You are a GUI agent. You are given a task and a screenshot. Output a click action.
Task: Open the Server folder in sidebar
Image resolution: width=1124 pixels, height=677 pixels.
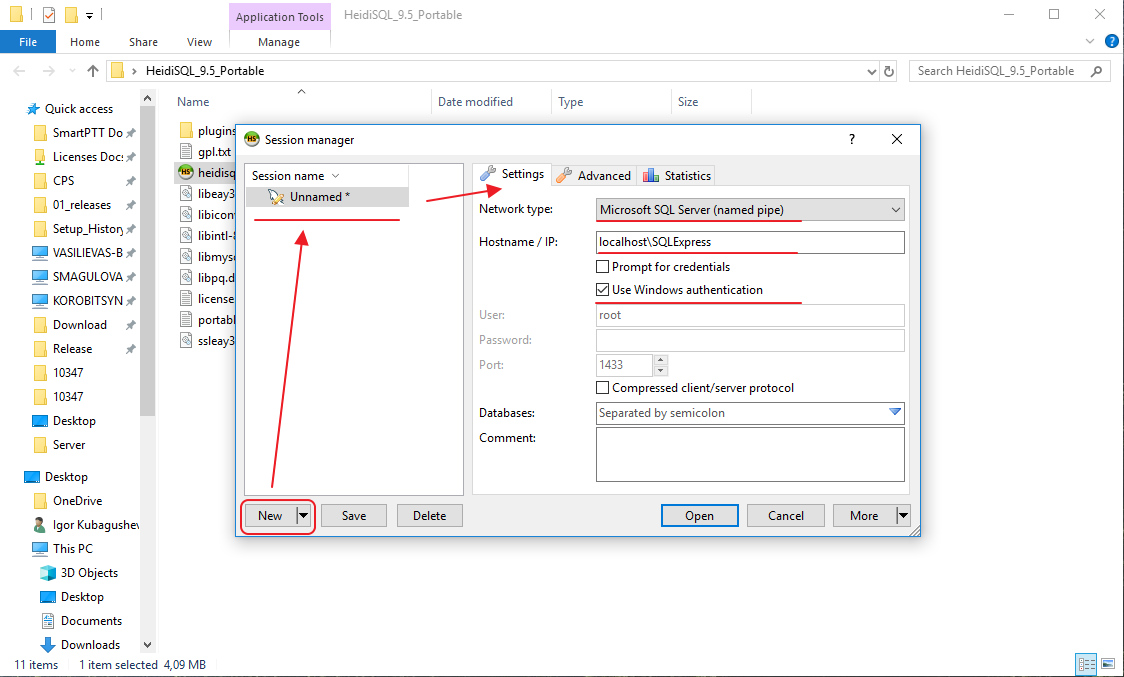69,445
